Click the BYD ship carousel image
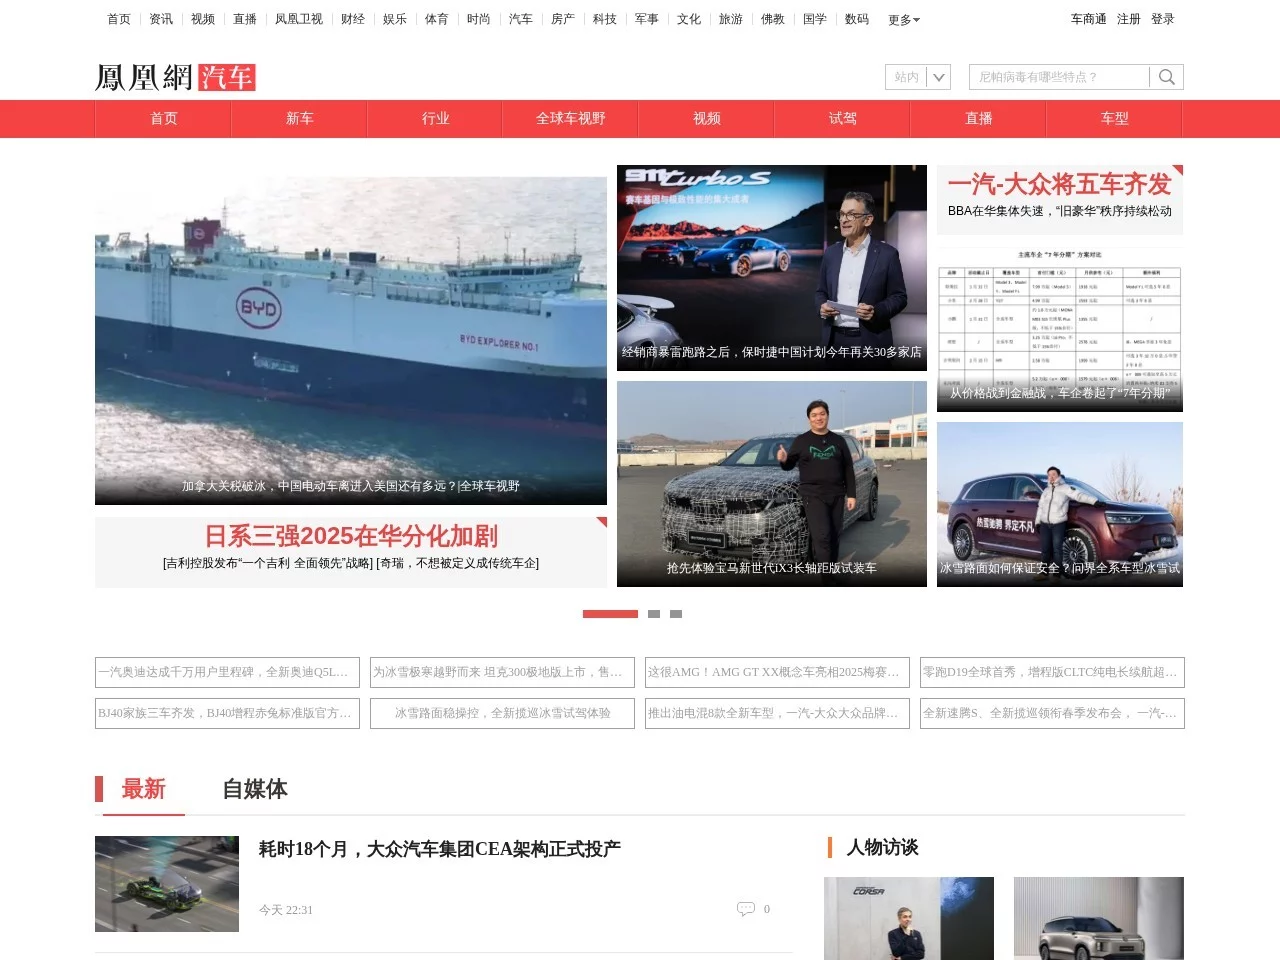The image size is (1280, 960). pyautogui.click(x=350, y=335)
